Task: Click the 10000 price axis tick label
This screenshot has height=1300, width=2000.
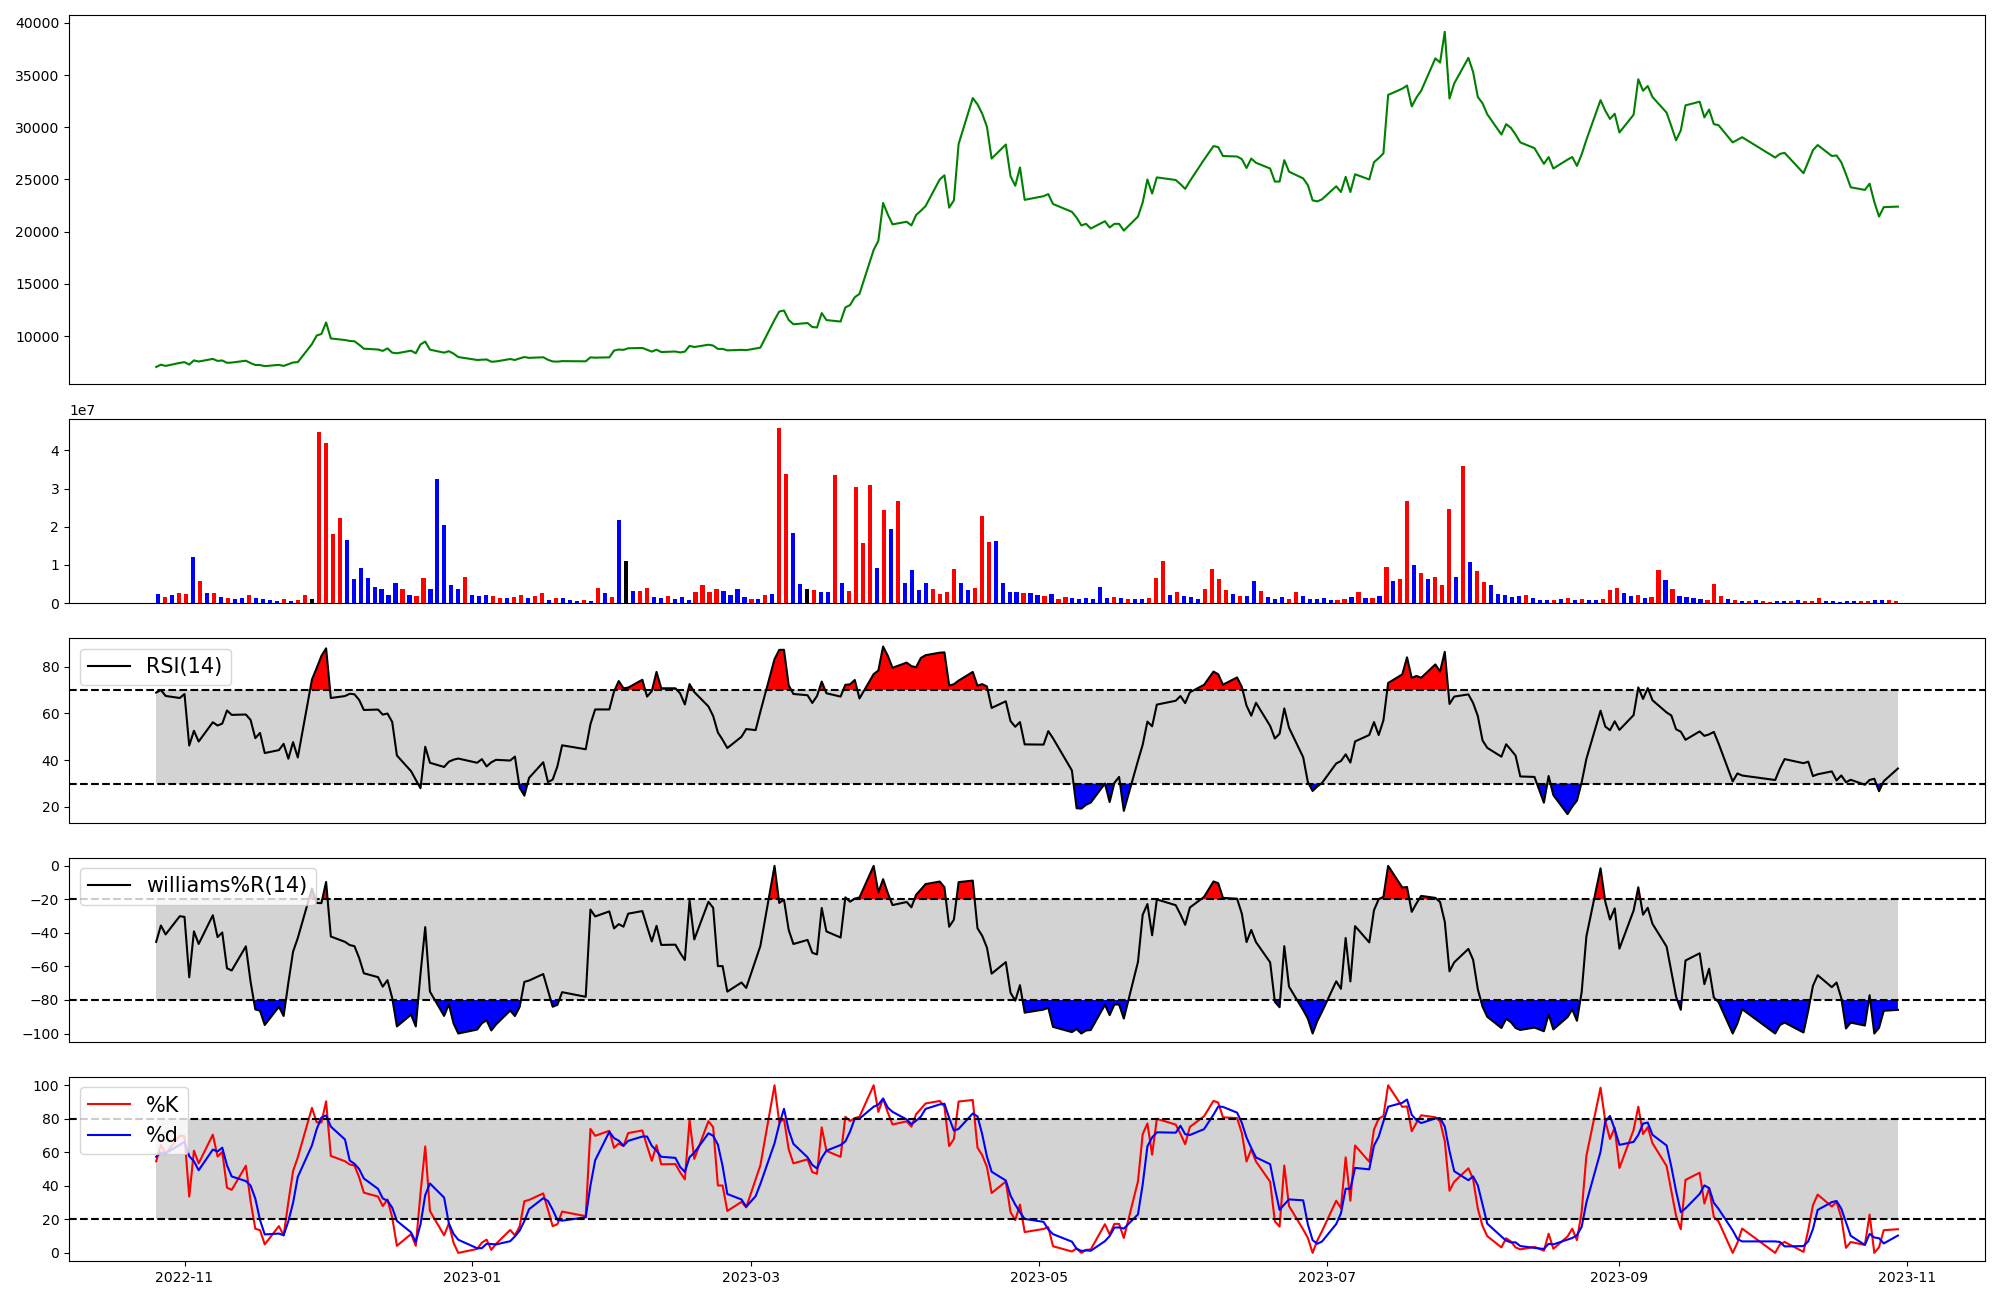Action: click(x=37, y=337)
